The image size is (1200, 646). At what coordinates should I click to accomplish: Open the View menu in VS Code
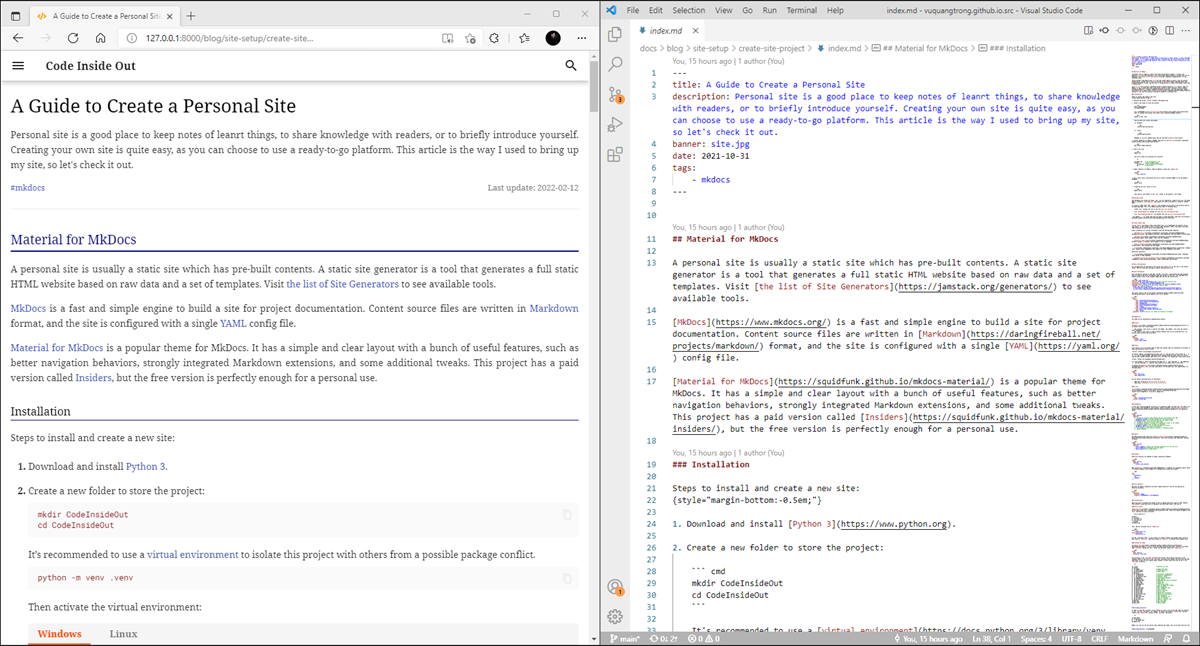point(722,10)
